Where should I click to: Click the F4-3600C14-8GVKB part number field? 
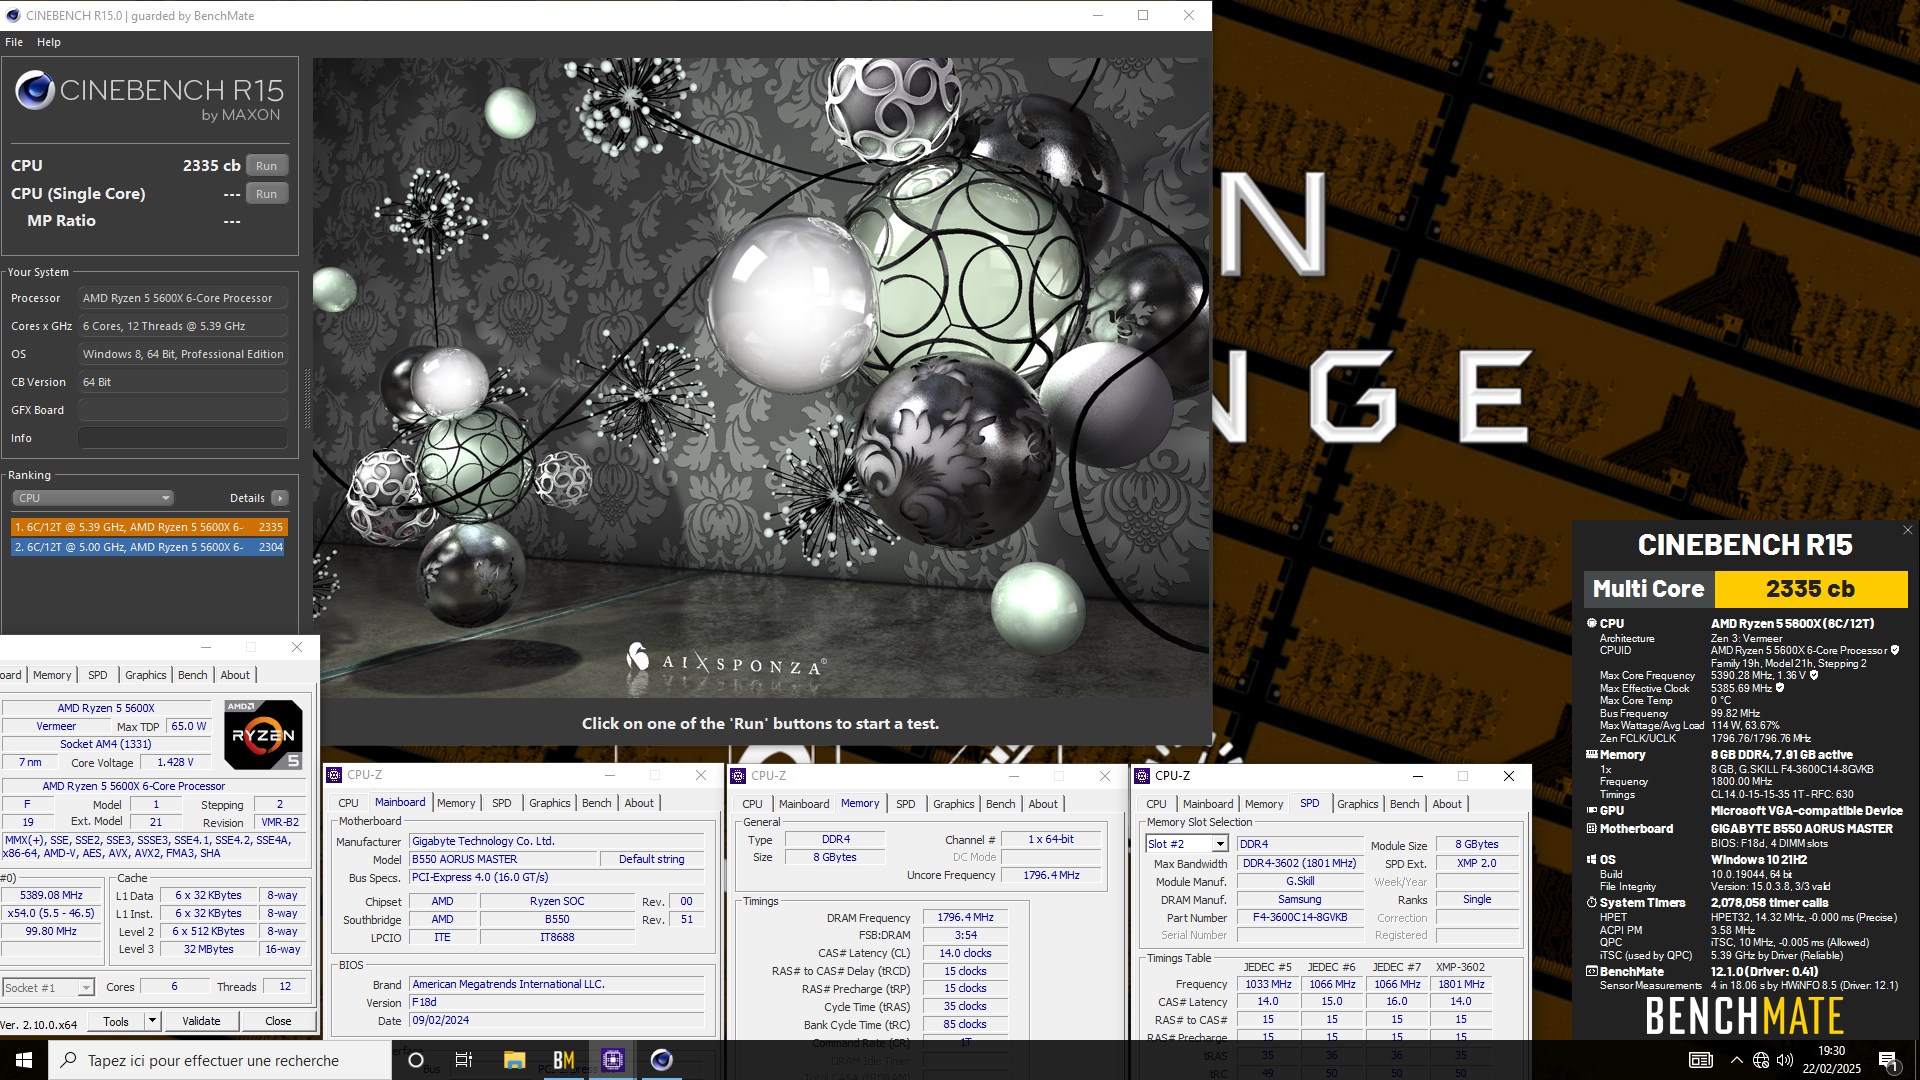tap(1300, 917)
